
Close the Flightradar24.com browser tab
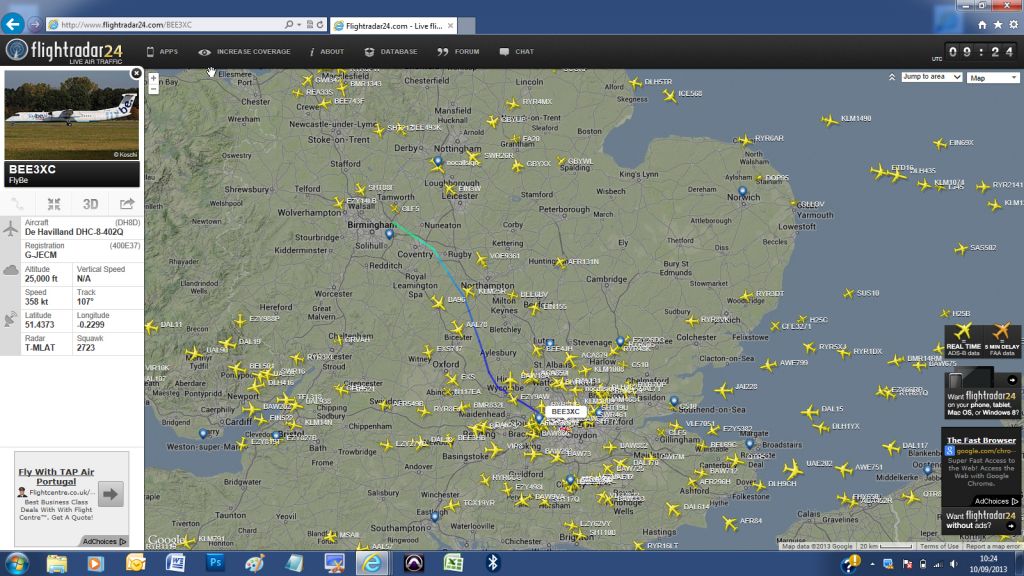click(450, 25)
